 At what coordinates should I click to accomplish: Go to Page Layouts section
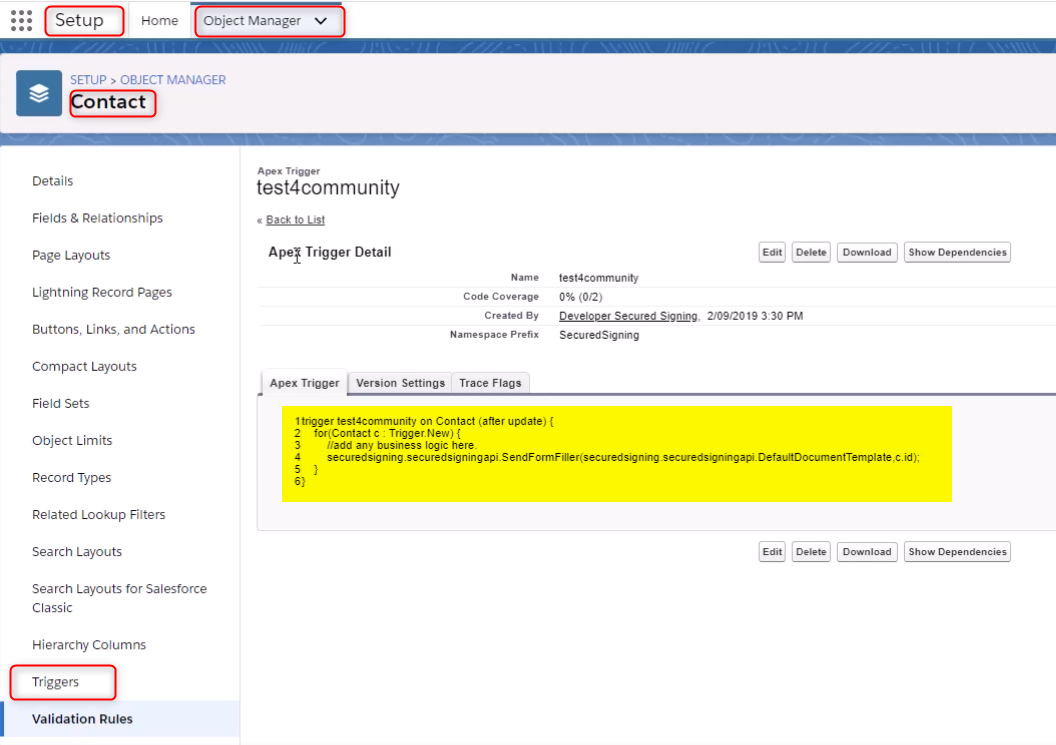pyautogui.click(x=71, y=255)
